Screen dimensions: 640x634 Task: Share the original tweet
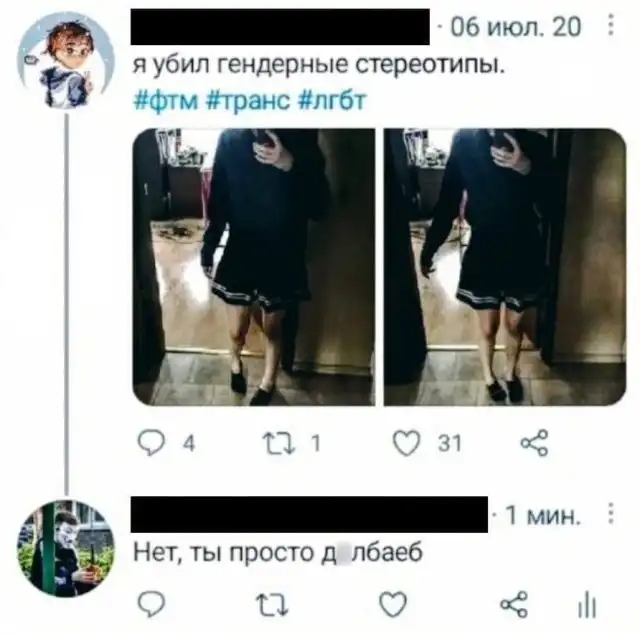coord(534,443)
